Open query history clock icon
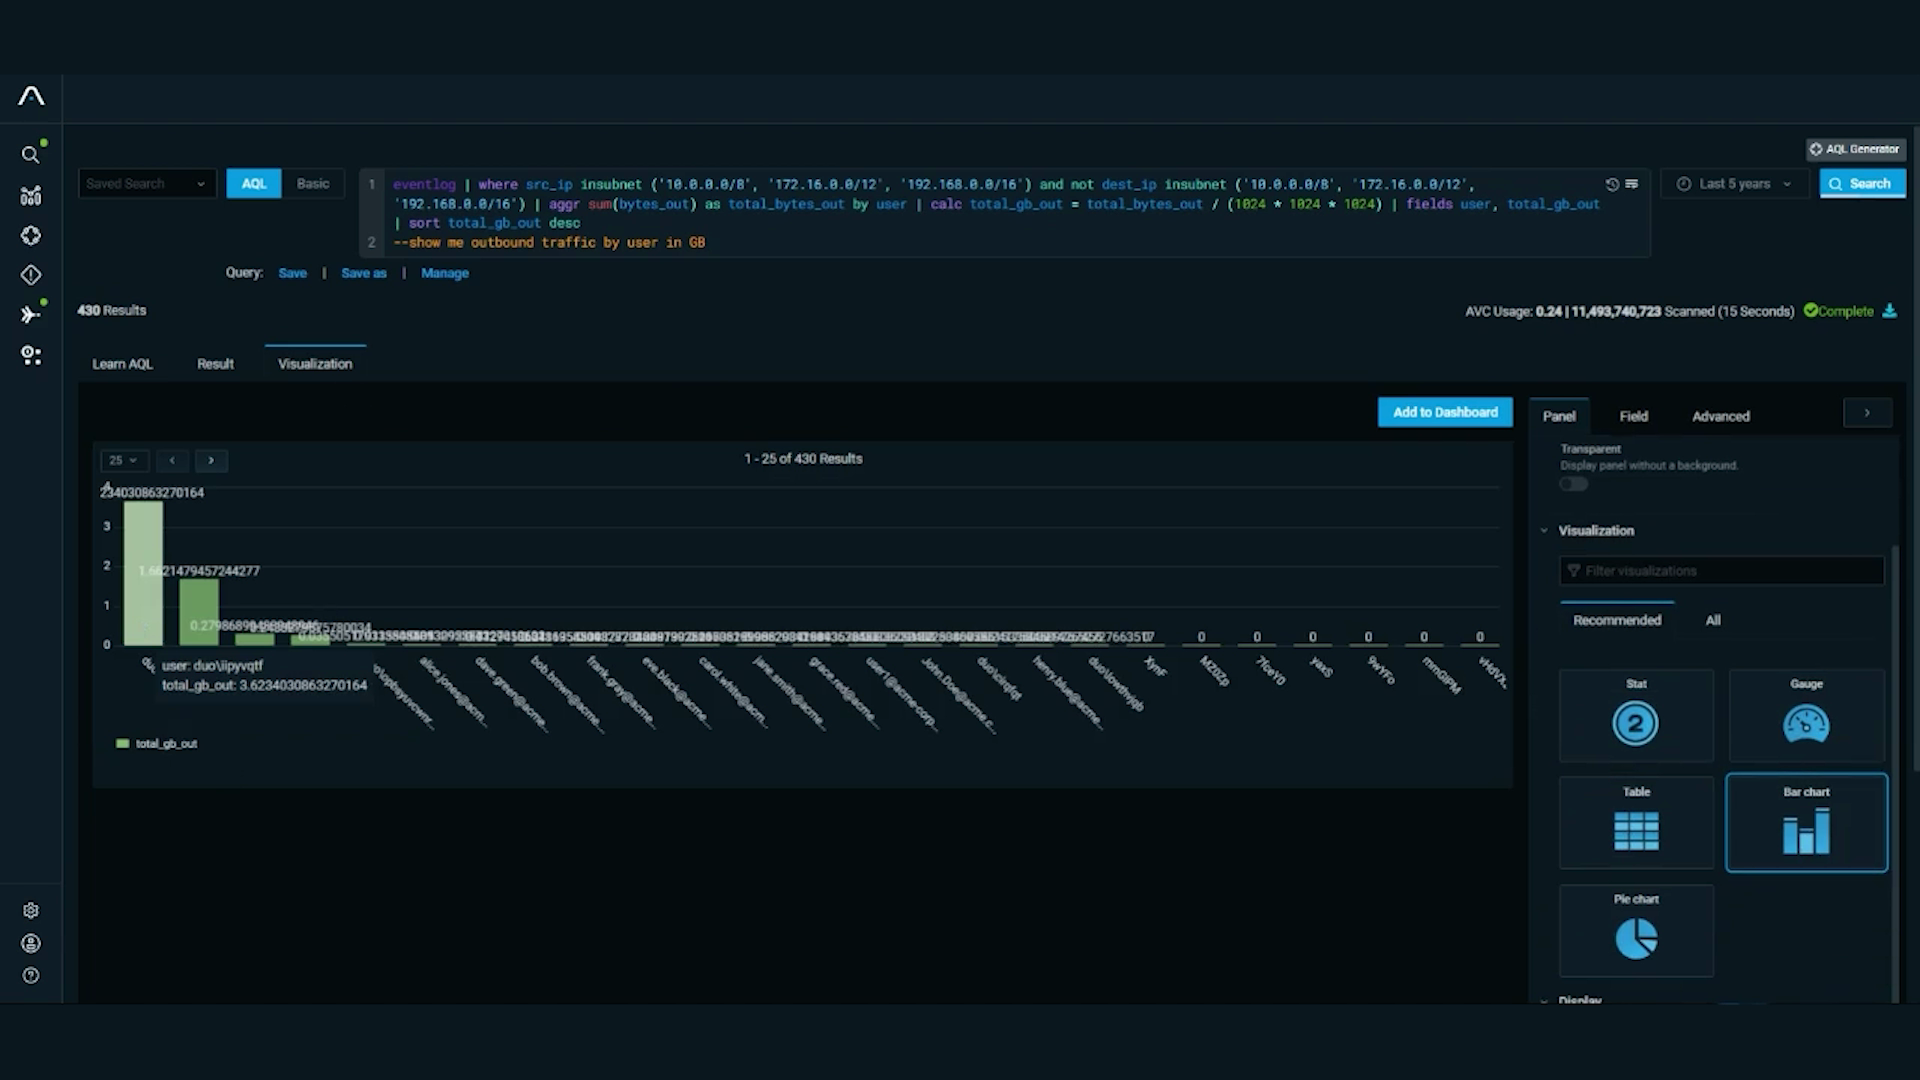1920x1080 pixels. pos(1612,185)
